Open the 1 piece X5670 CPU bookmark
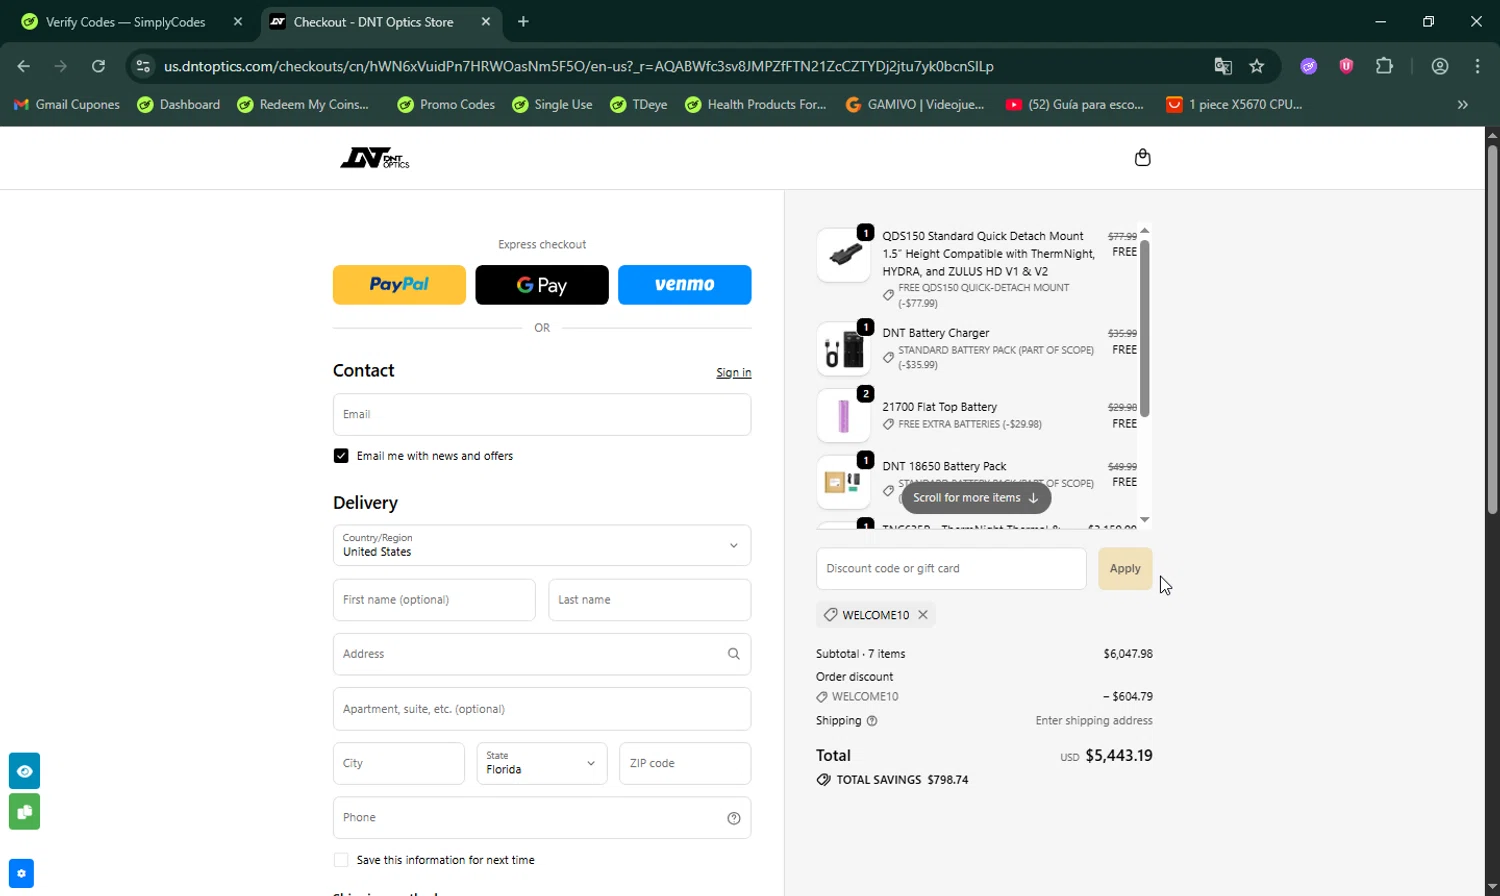The image size is (1500, 896). pyautogui.click(x=1235, y=104)
